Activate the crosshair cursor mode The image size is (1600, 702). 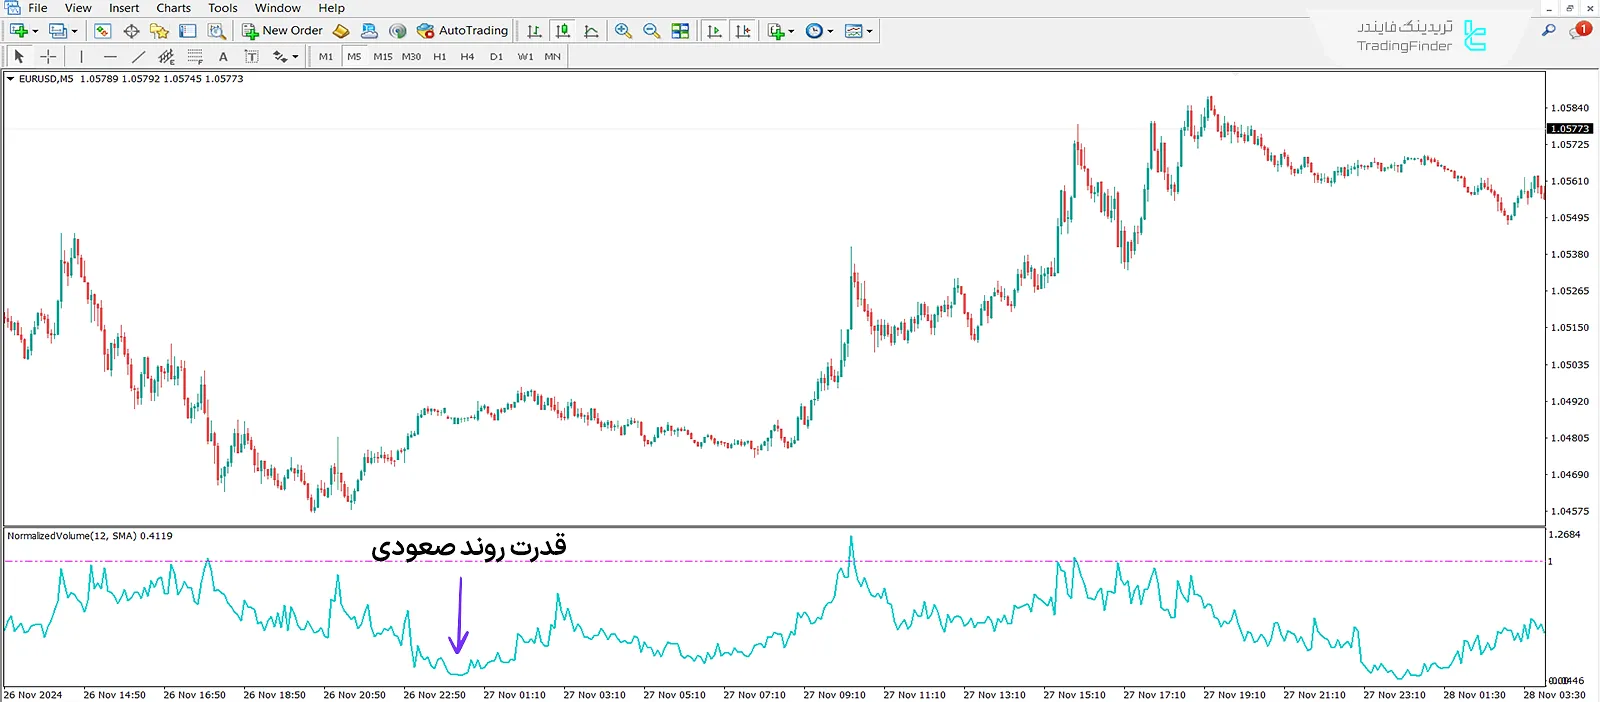[x=48, y=57]
